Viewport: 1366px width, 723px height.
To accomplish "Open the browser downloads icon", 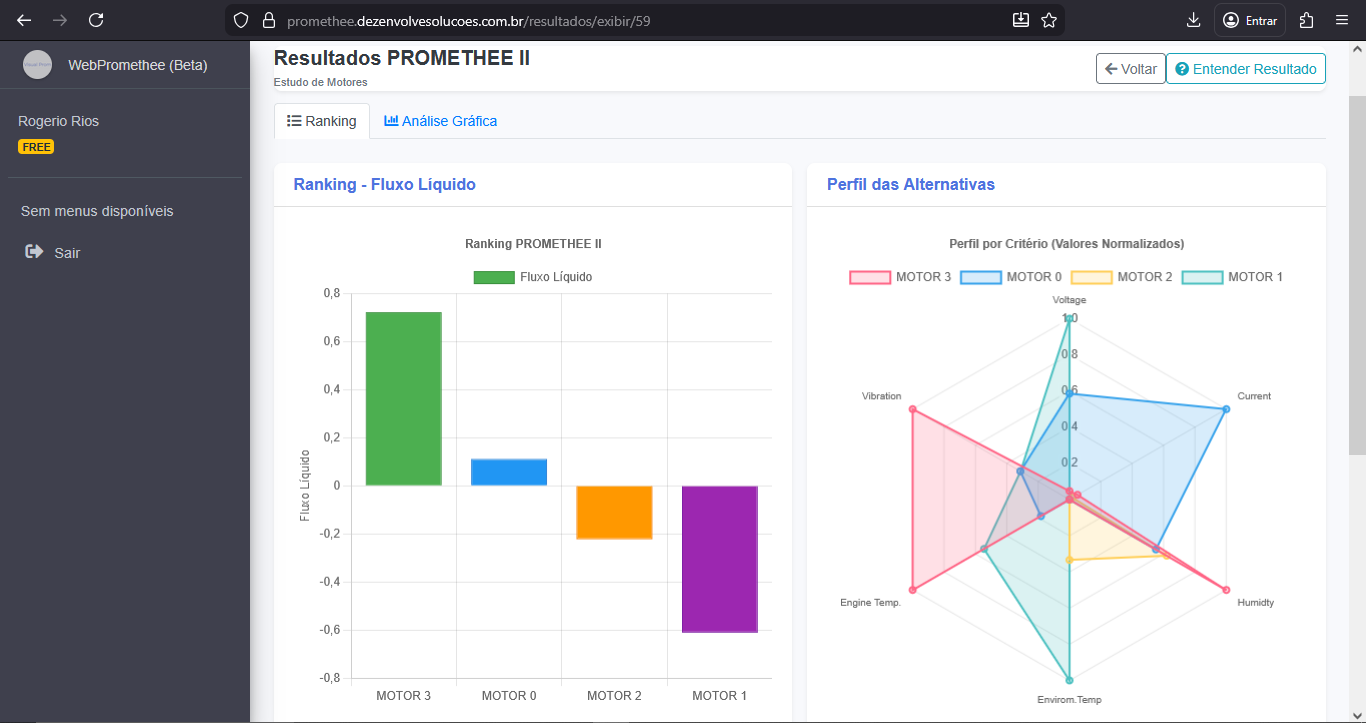I will 1193,20.
